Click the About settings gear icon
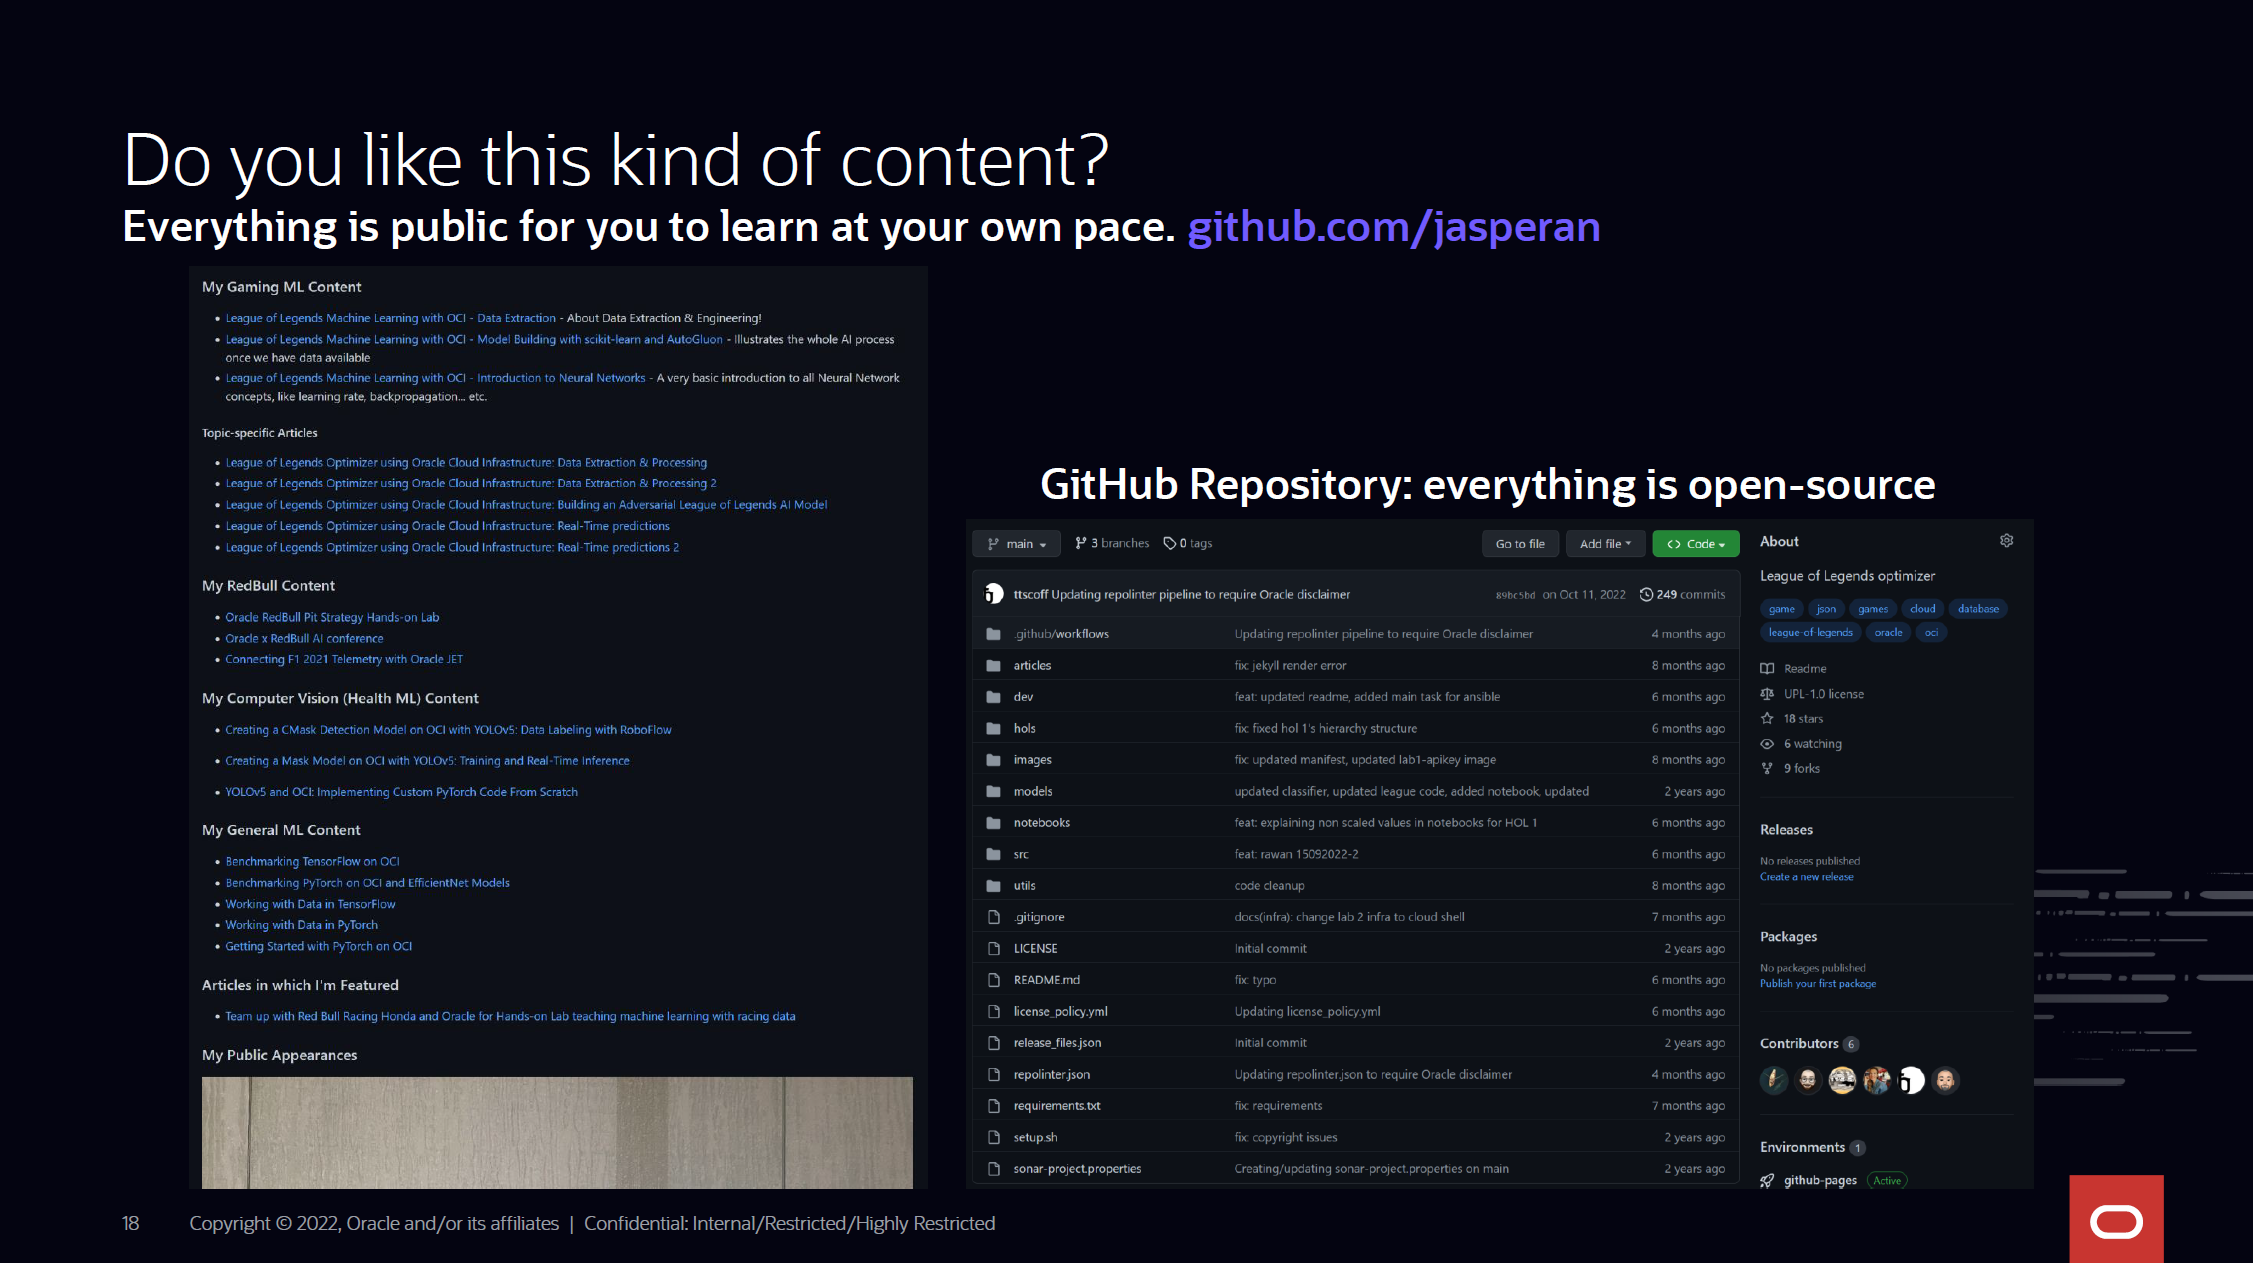Viewport: 2253px width, 1263px height. [x=2006, y=541]
